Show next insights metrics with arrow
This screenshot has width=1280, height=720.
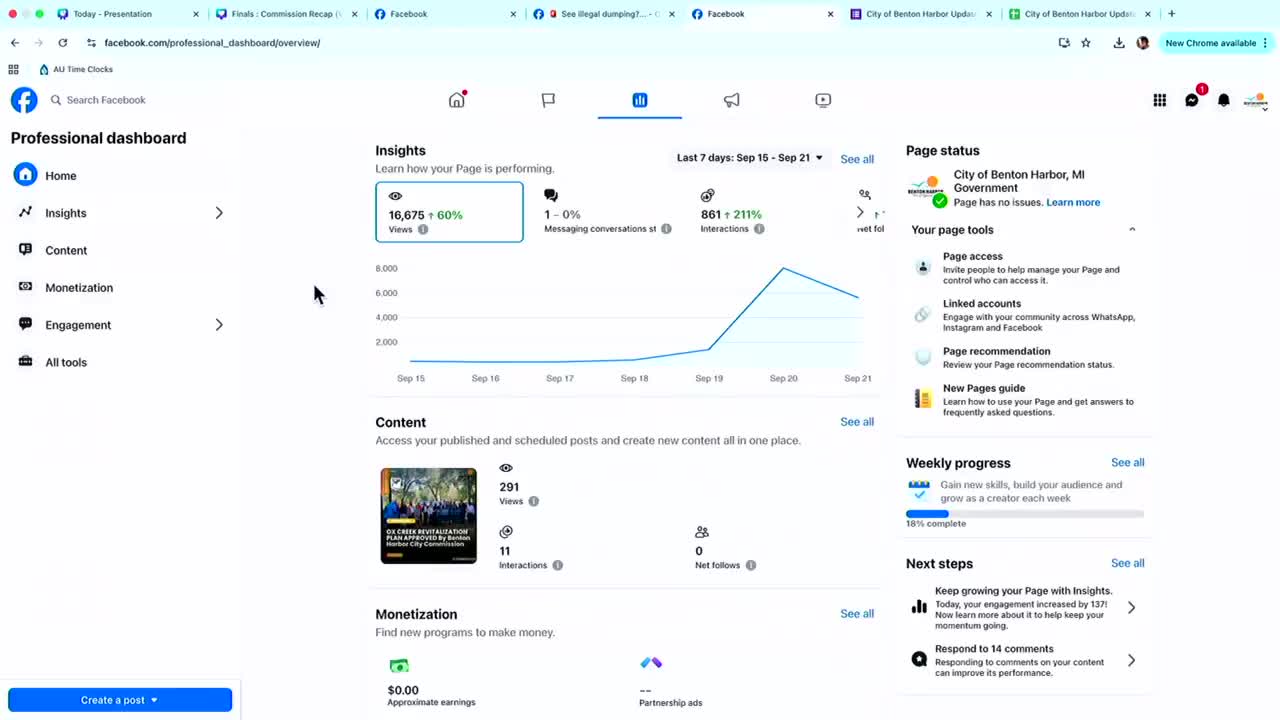click(x=860, y=212)
